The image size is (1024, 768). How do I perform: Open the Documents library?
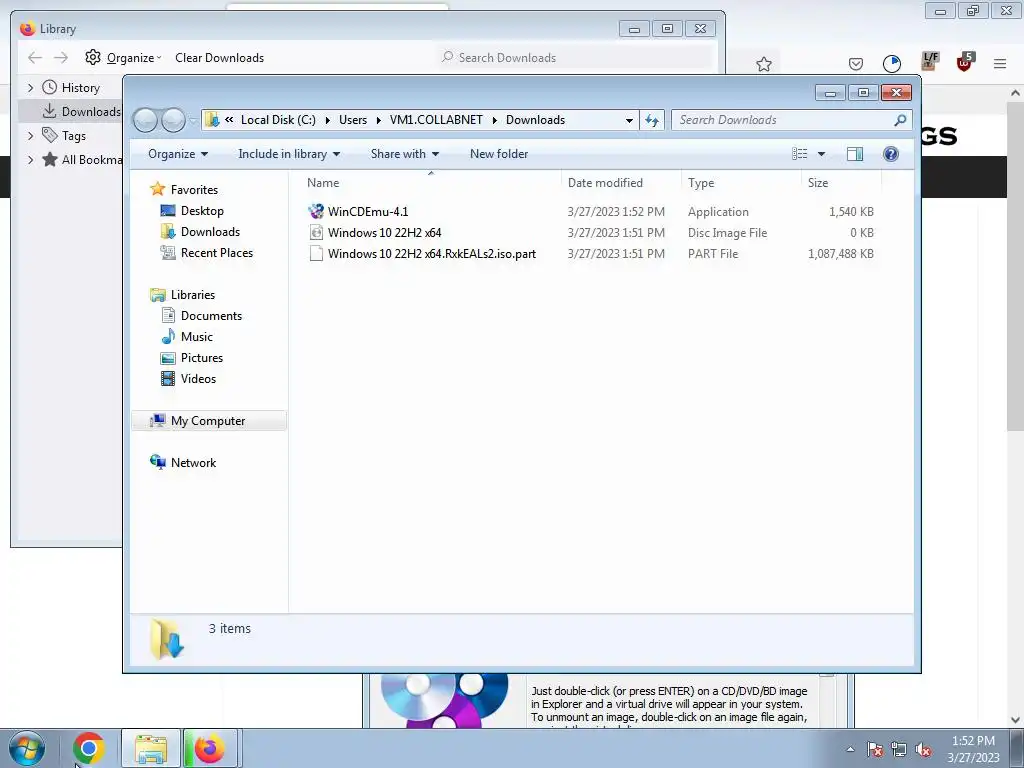(211, 315)
